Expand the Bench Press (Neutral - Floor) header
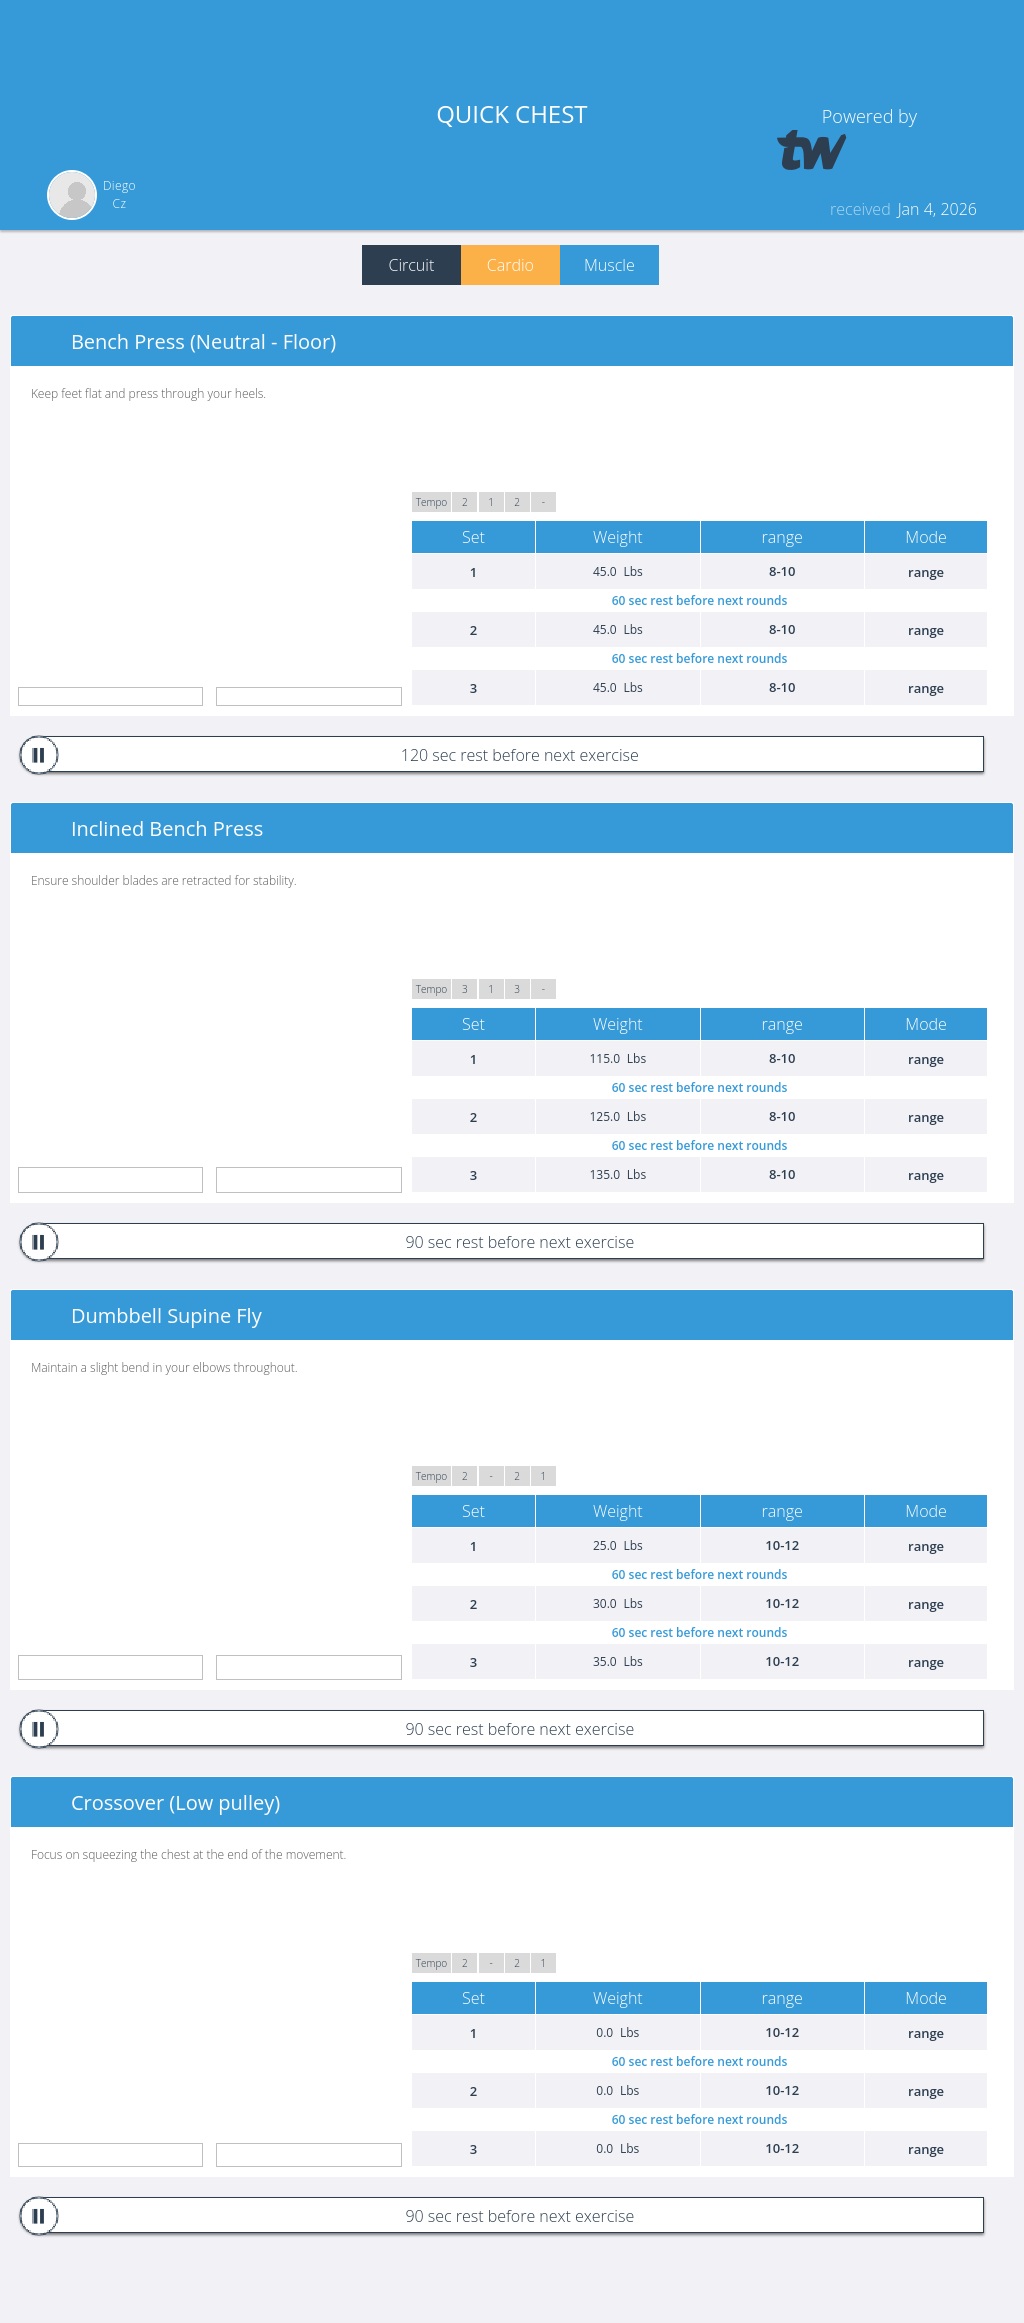This screenshot has width=1024, height=2323. coord(511,342)
